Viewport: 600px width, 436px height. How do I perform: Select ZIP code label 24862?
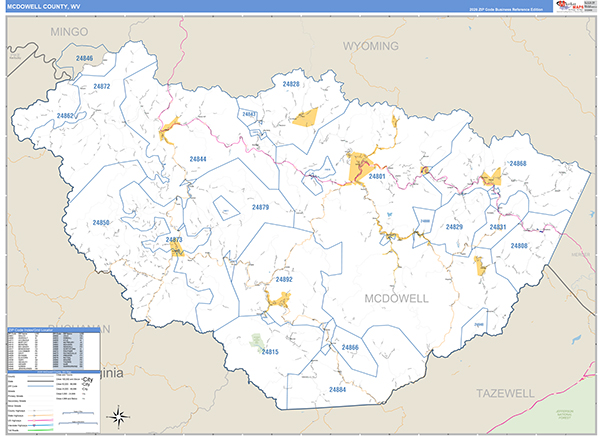(65, 116)
